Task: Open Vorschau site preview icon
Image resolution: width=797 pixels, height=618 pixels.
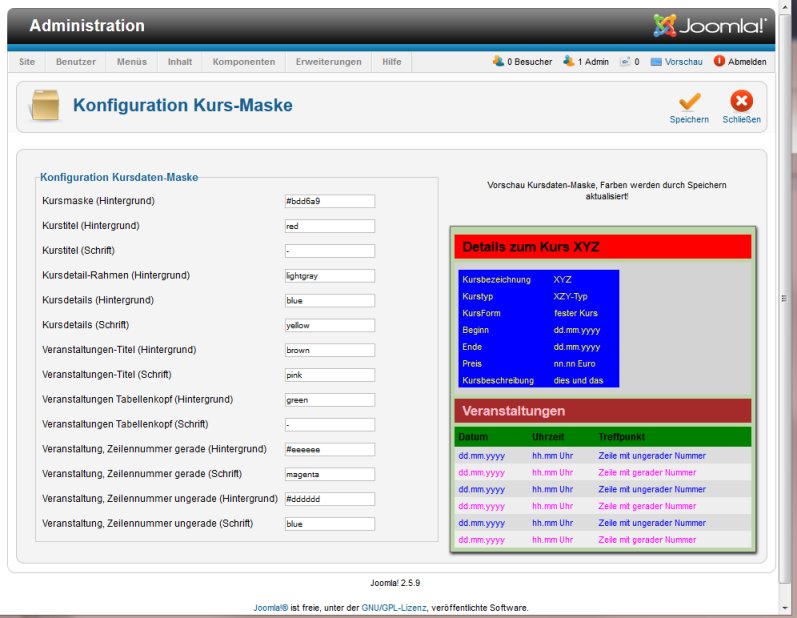Action: tap(656, 62)
